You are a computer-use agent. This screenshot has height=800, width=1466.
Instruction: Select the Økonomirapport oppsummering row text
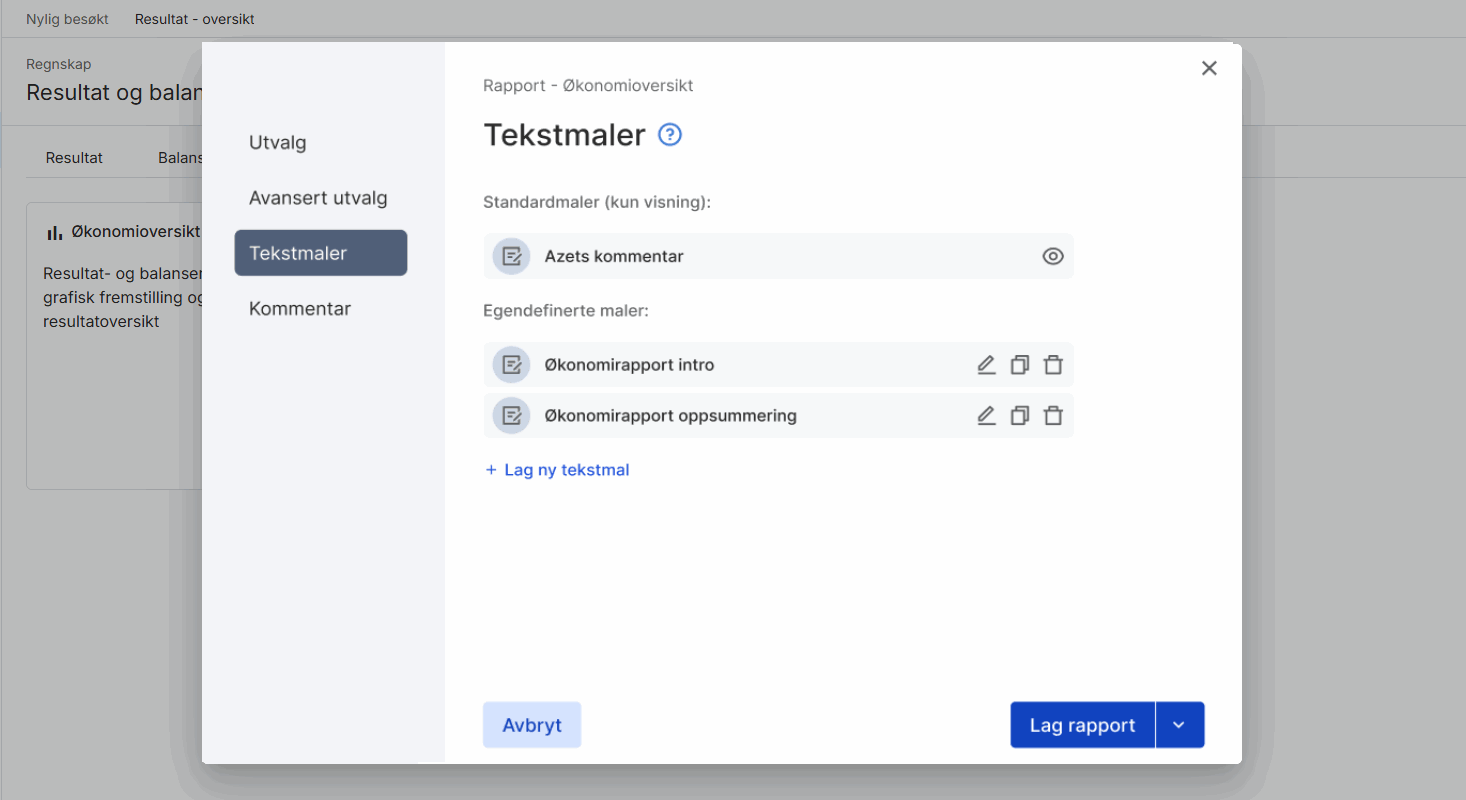670,415
